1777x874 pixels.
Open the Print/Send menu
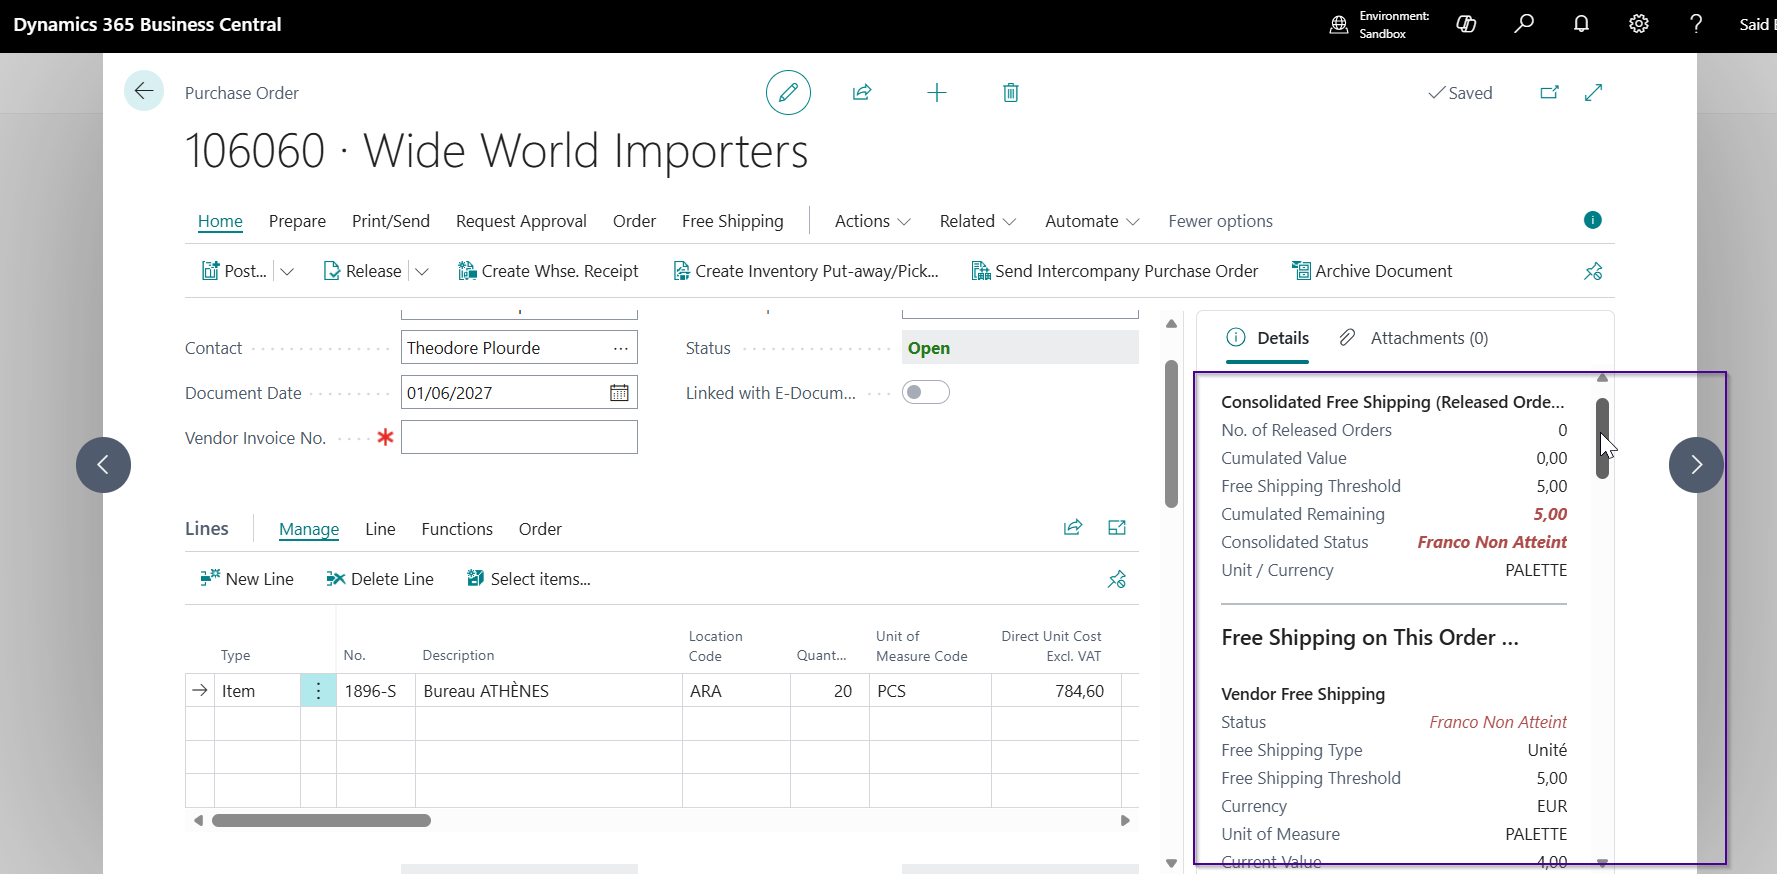pyautogui.click(x=391, y=221)
